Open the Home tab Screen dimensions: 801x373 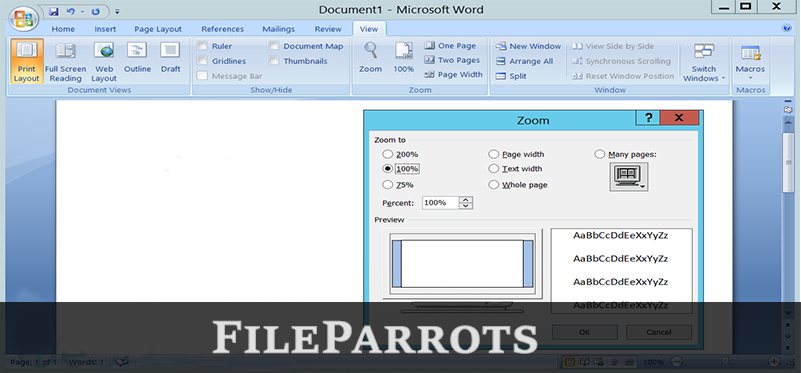point(63,29)
